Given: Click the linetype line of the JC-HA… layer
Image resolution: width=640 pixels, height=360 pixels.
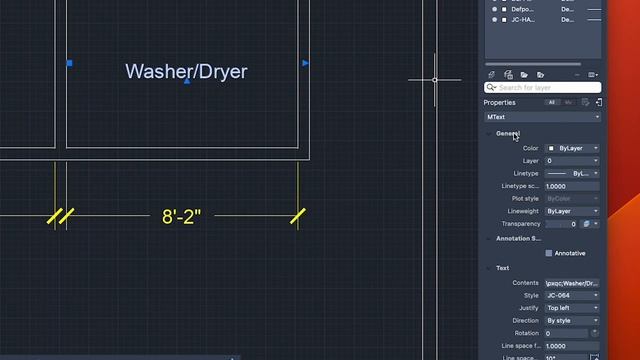Looking at the screenshot, I should 594,20.
